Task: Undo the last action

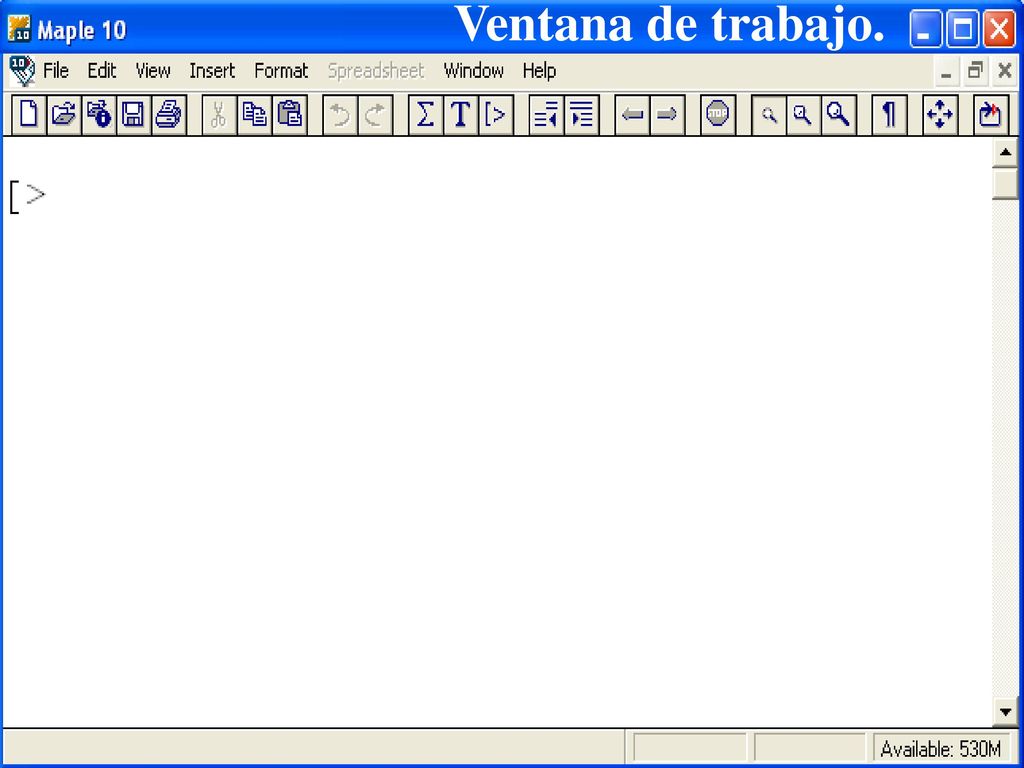Action: [x=340, y=115]
